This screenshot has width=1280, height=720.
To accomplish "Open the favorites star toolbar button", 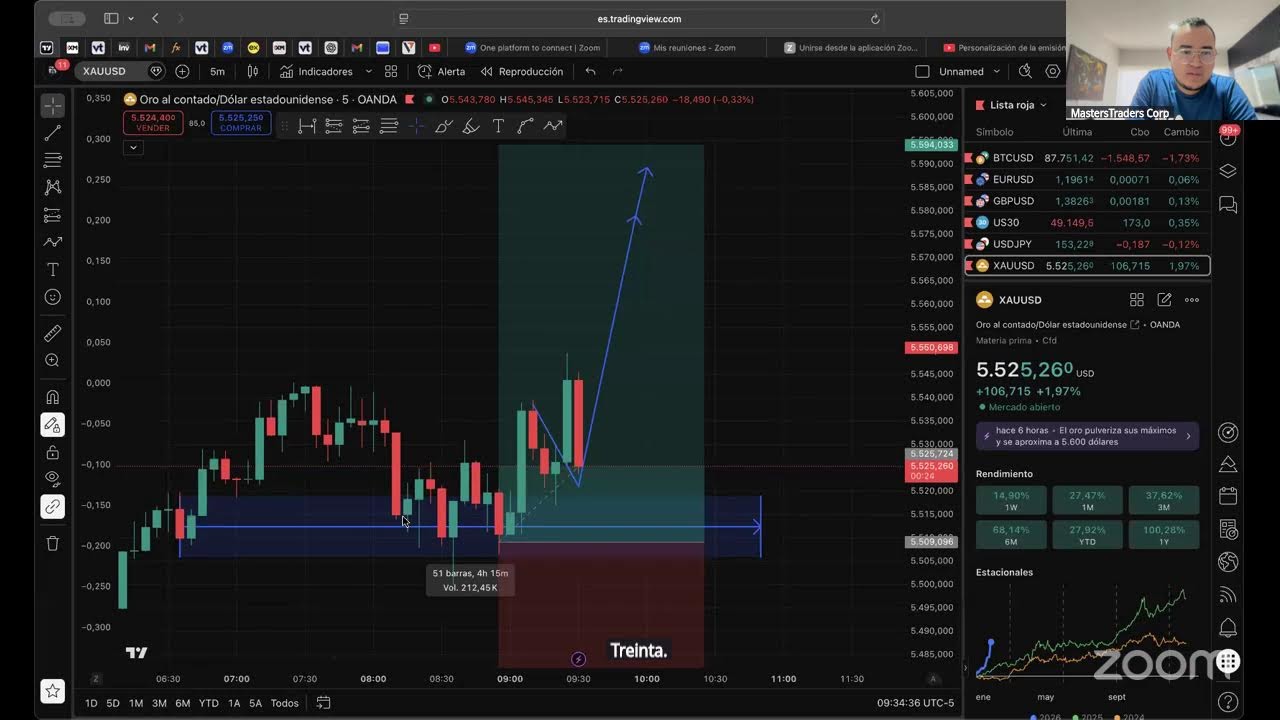I will (53, 691).
